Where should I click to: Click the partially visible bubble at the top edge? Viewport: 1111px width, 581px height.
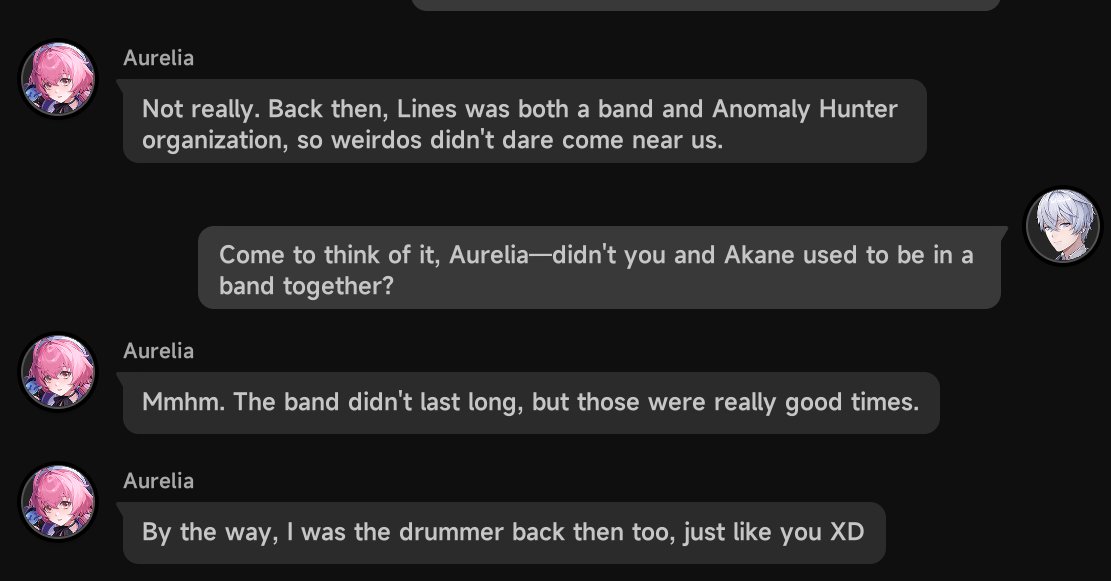point(706,5)
